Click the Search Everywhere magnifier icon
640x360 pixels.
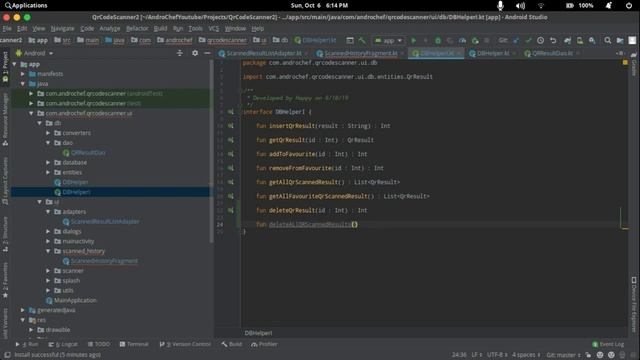point(608,40)
